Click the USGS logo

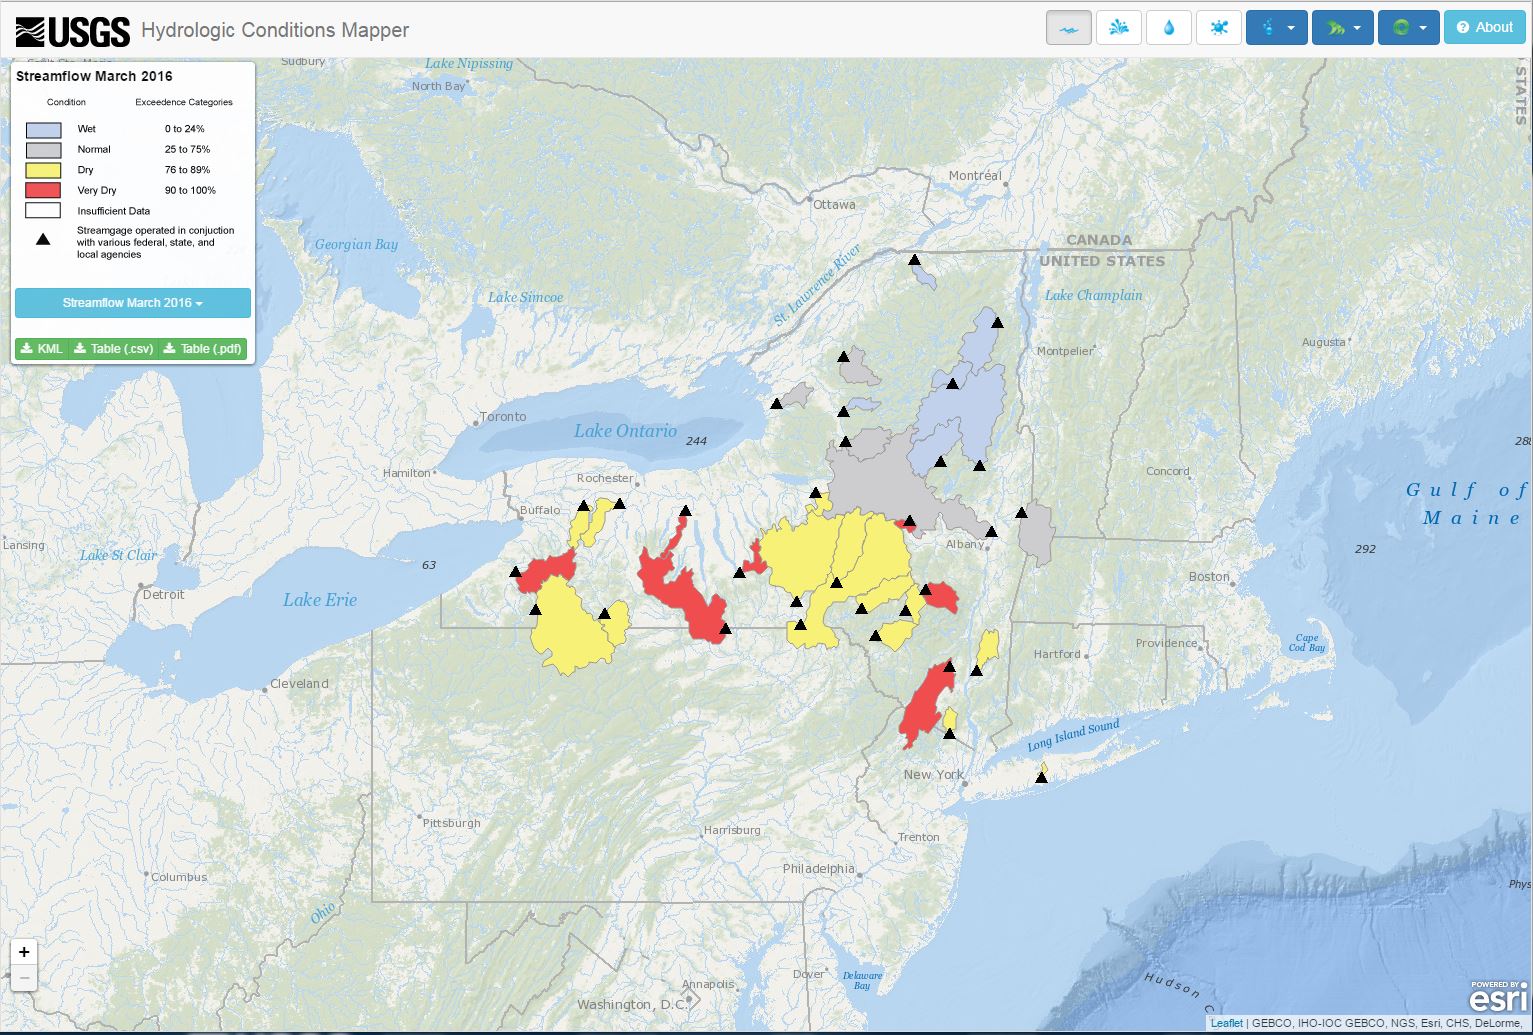(73, 31)
